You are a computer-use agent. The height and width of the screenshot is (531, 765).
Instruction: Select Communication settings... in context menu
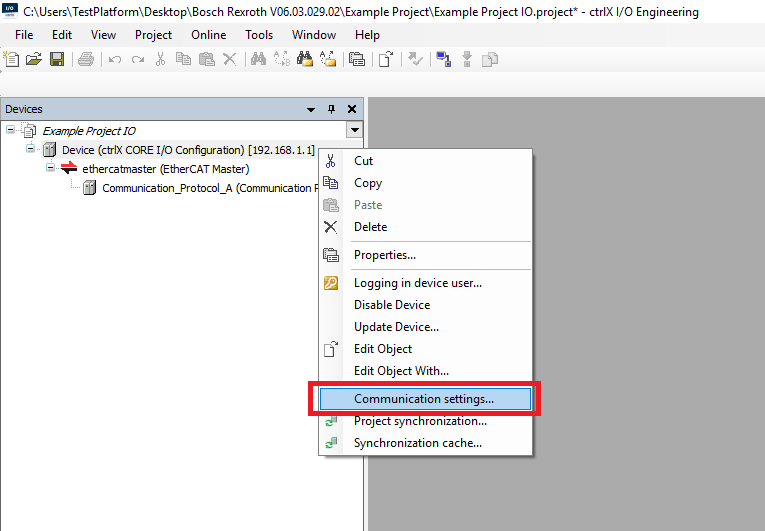pyautogui.click(x=424, y=399)
